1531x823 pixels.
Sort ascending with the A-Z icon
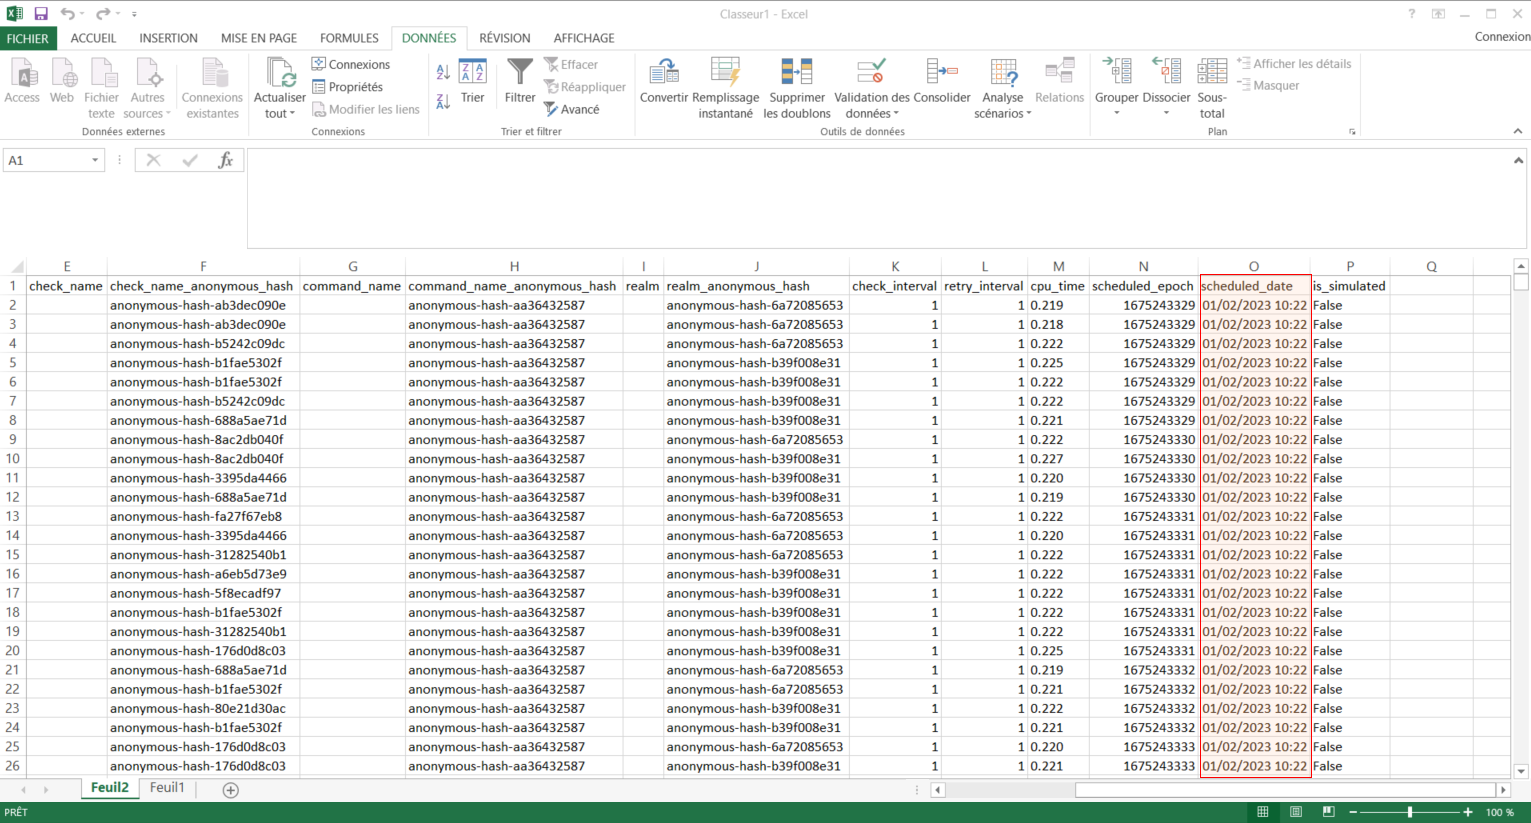point(443,72)
